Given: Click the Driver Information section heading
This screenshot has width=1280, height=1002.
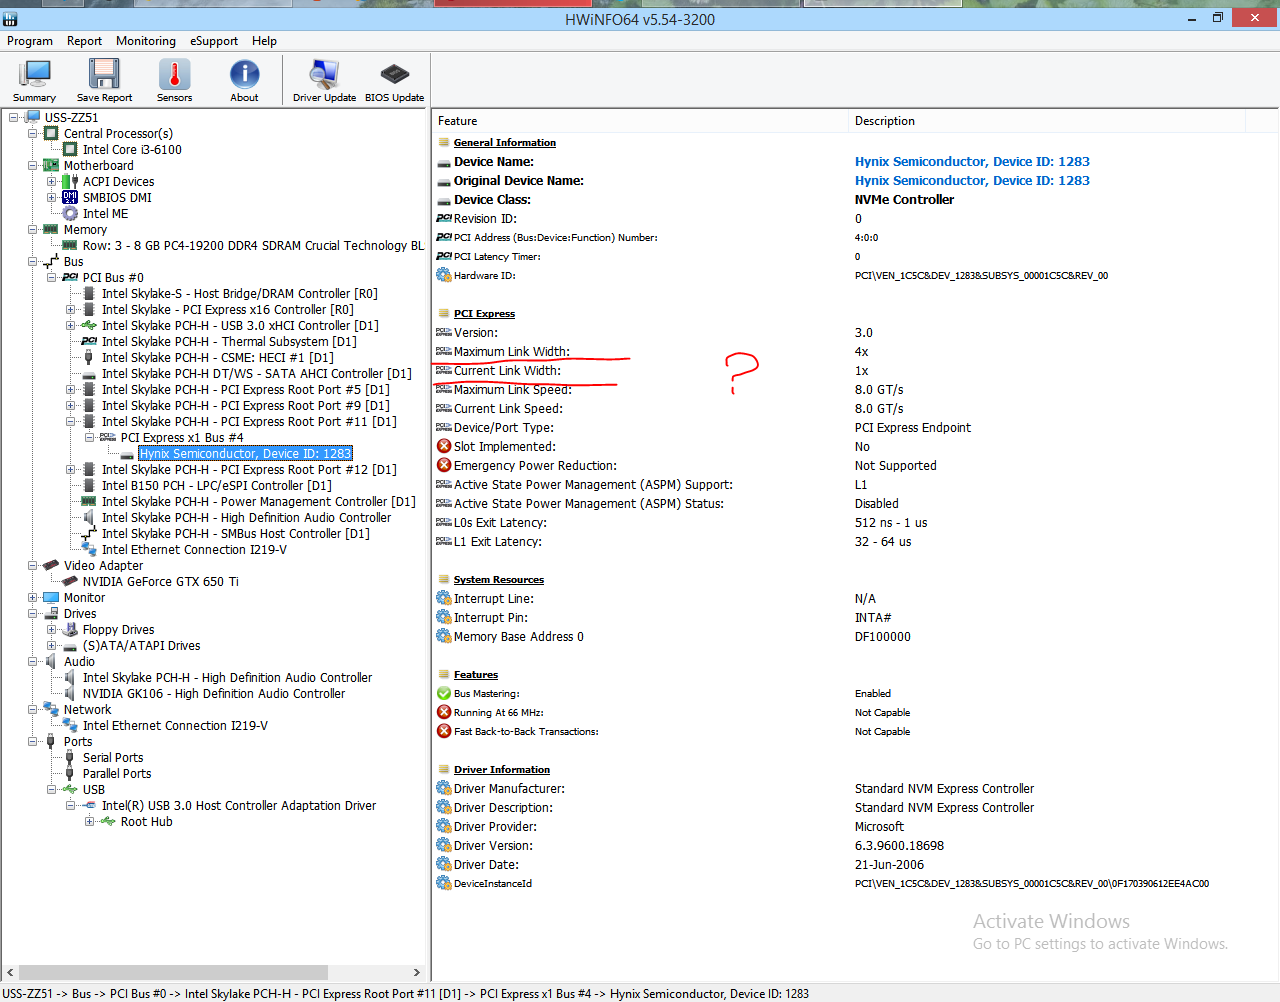Looking at the screenshot, I should (x=502, y=770).
